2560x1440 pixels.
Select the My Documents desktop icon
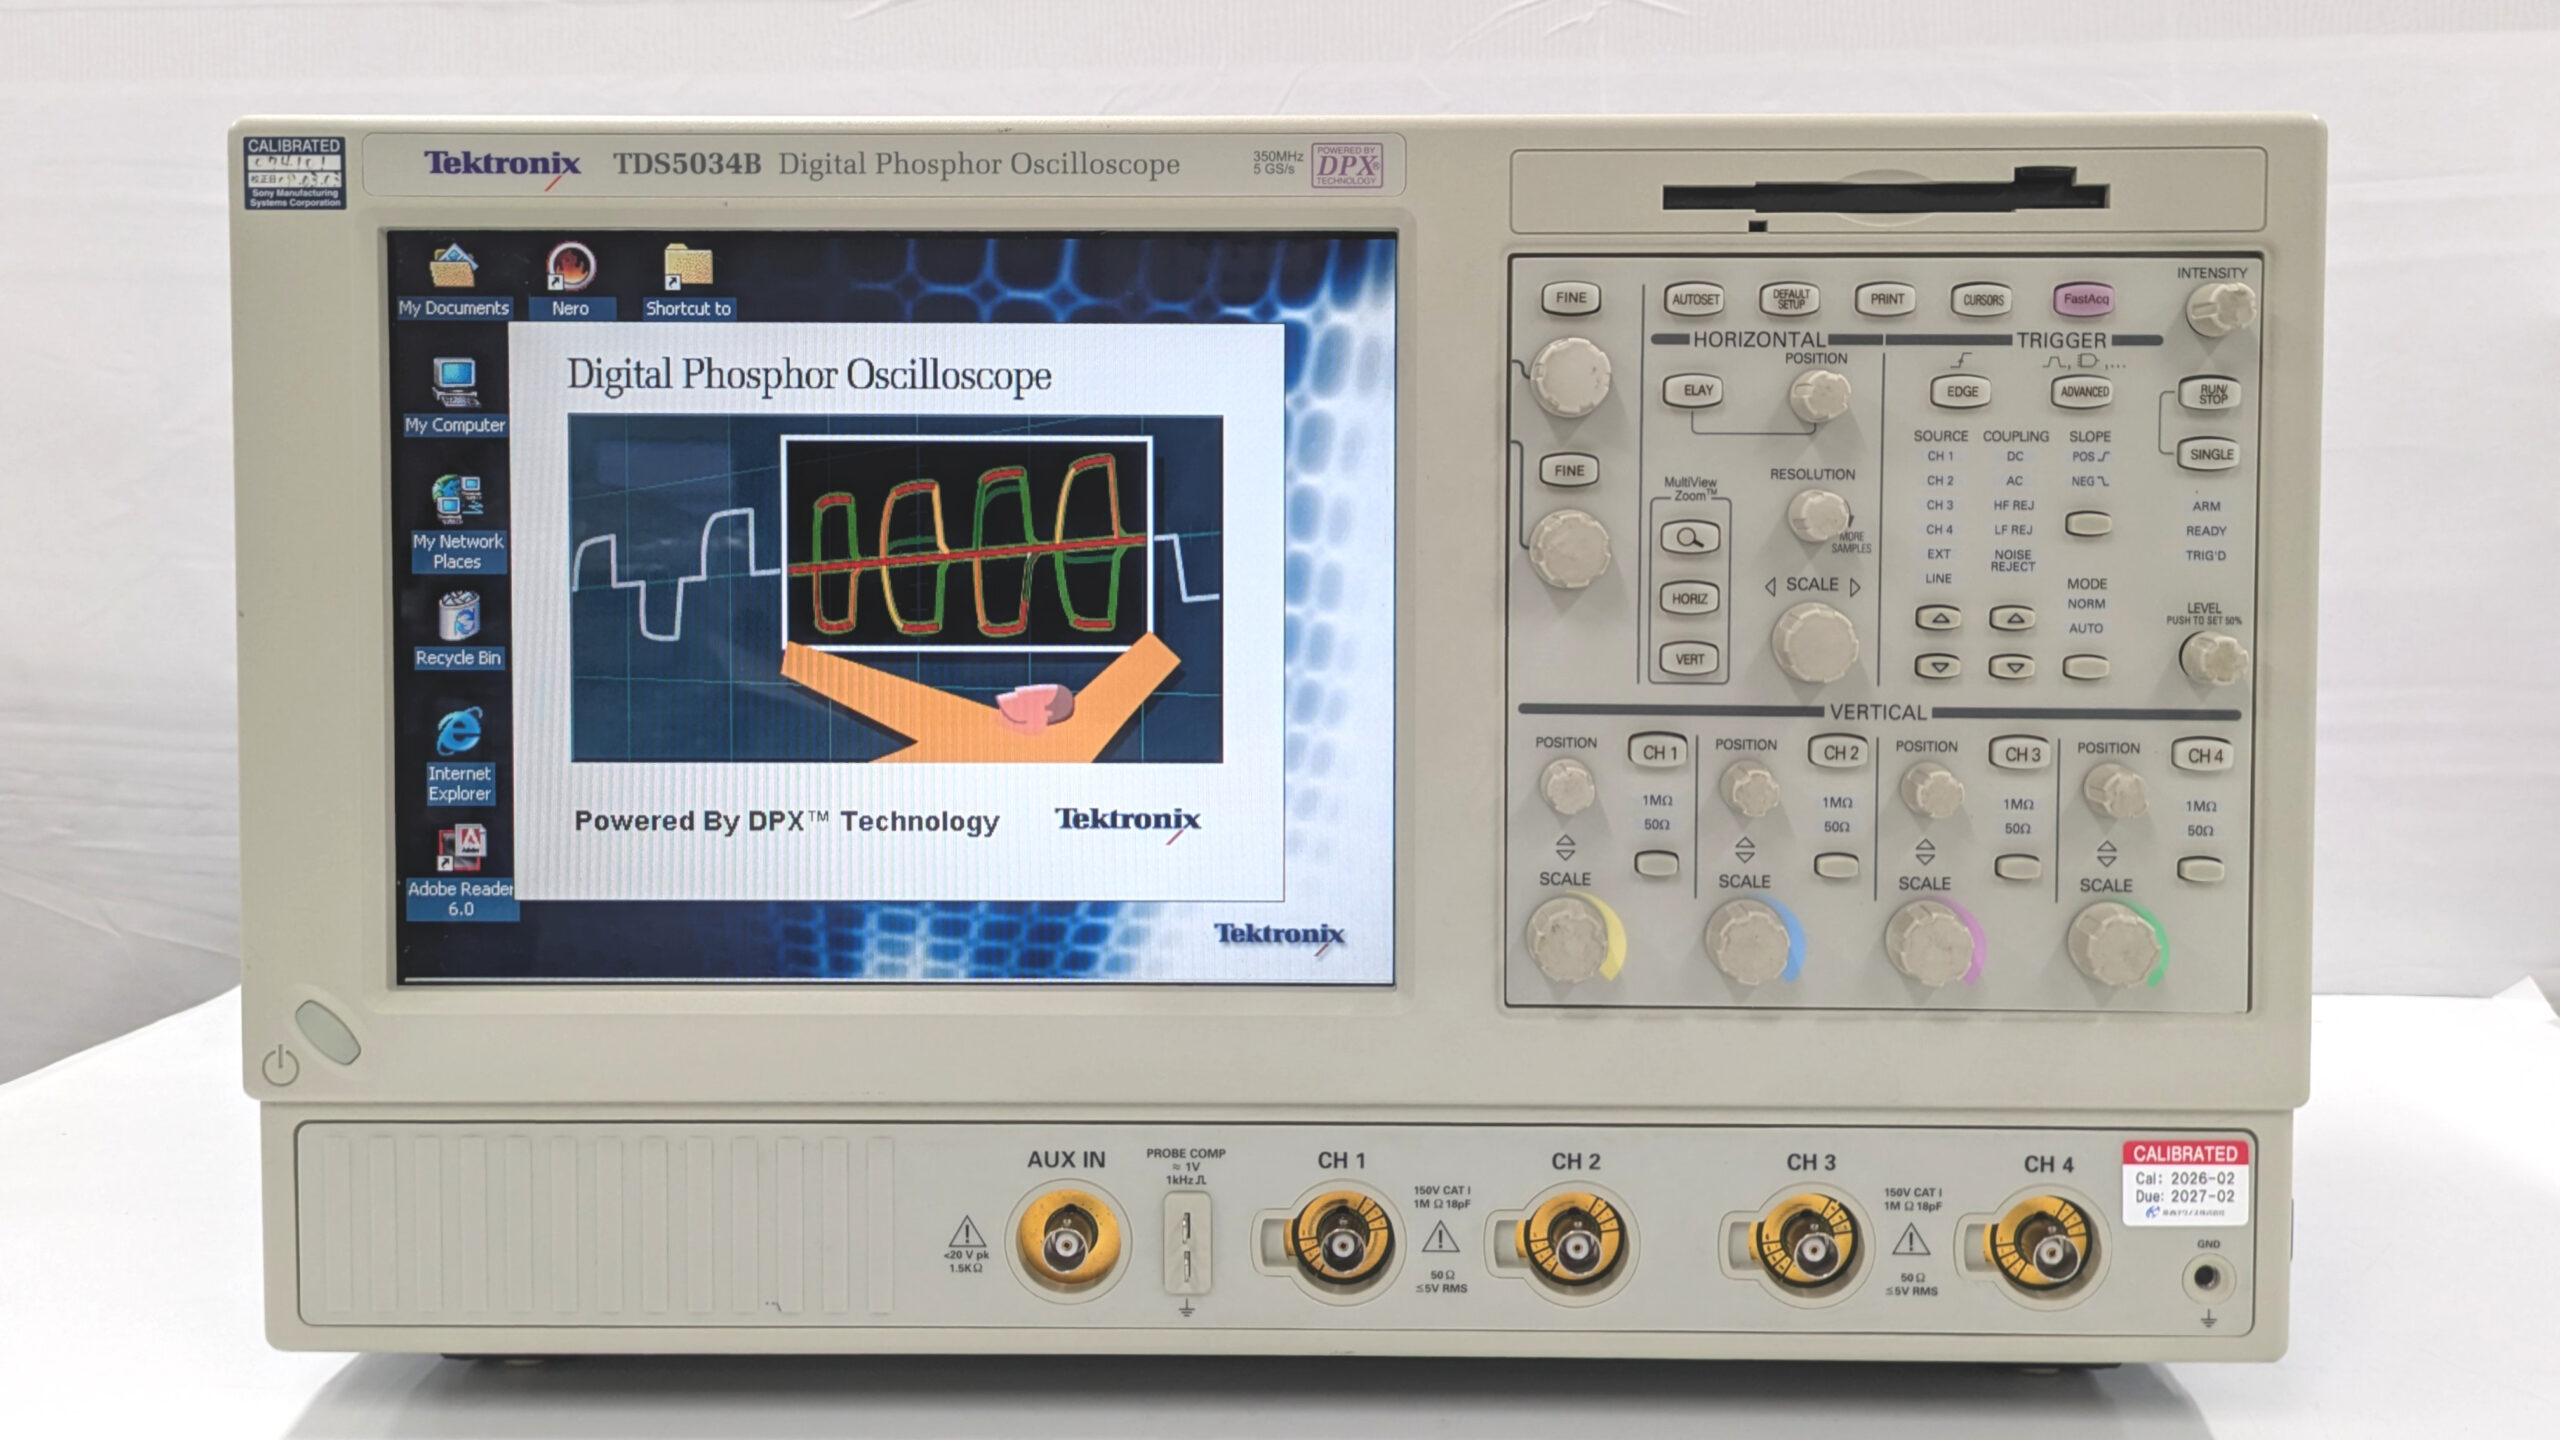click(x=454, y=281)
